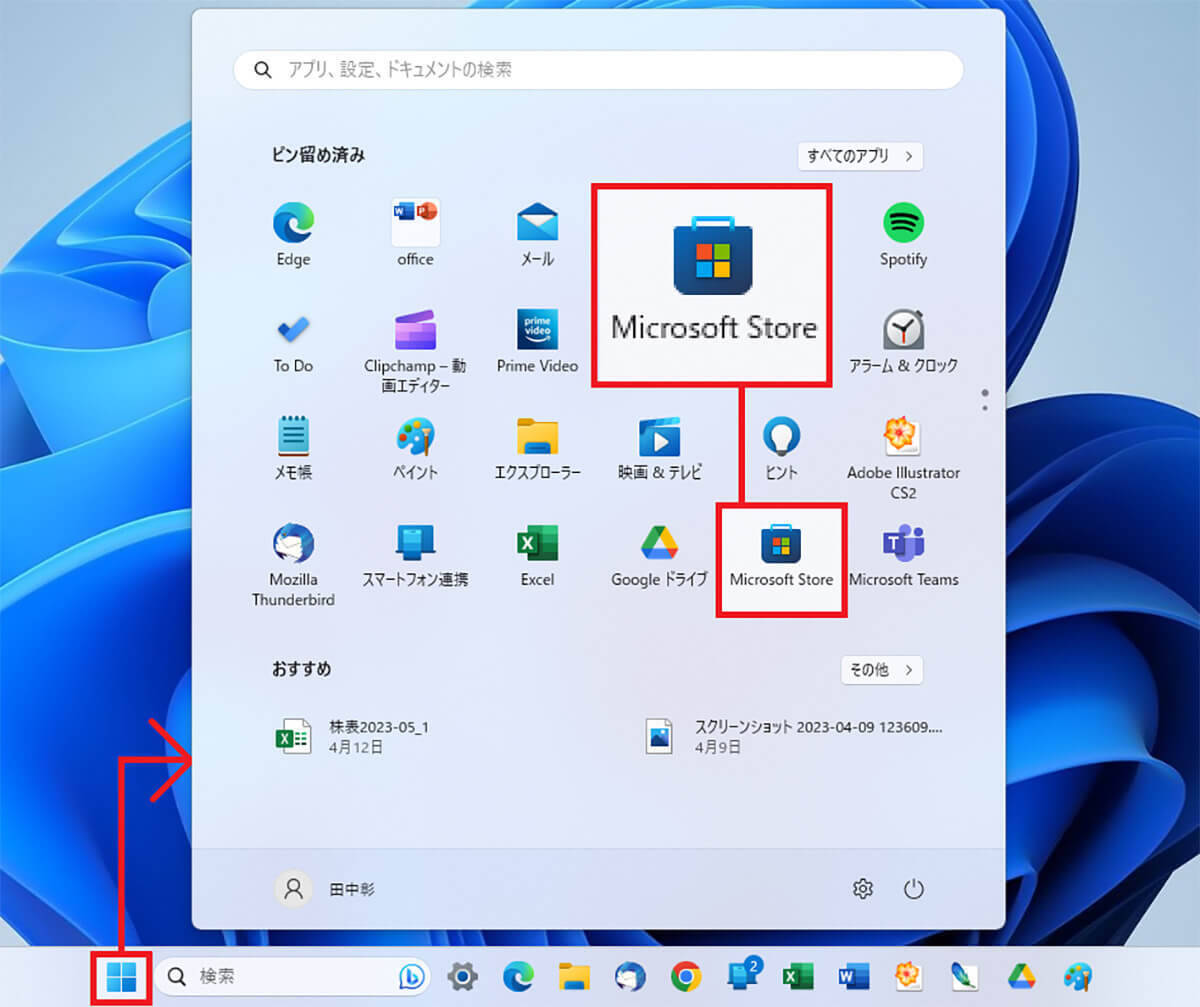Click the pinned apps page indicator dots

pos(985,400)
